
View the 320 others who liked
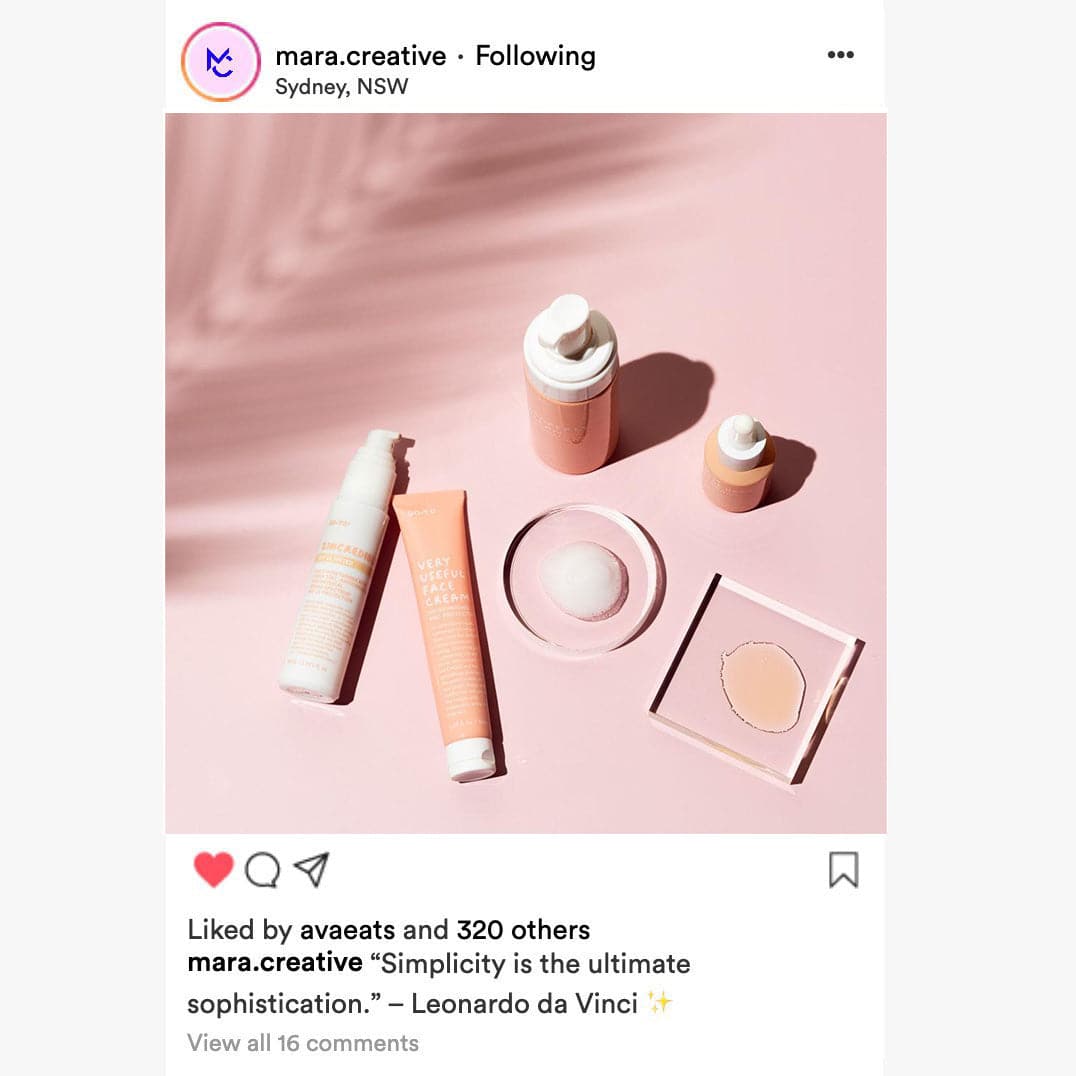point(523,931)
